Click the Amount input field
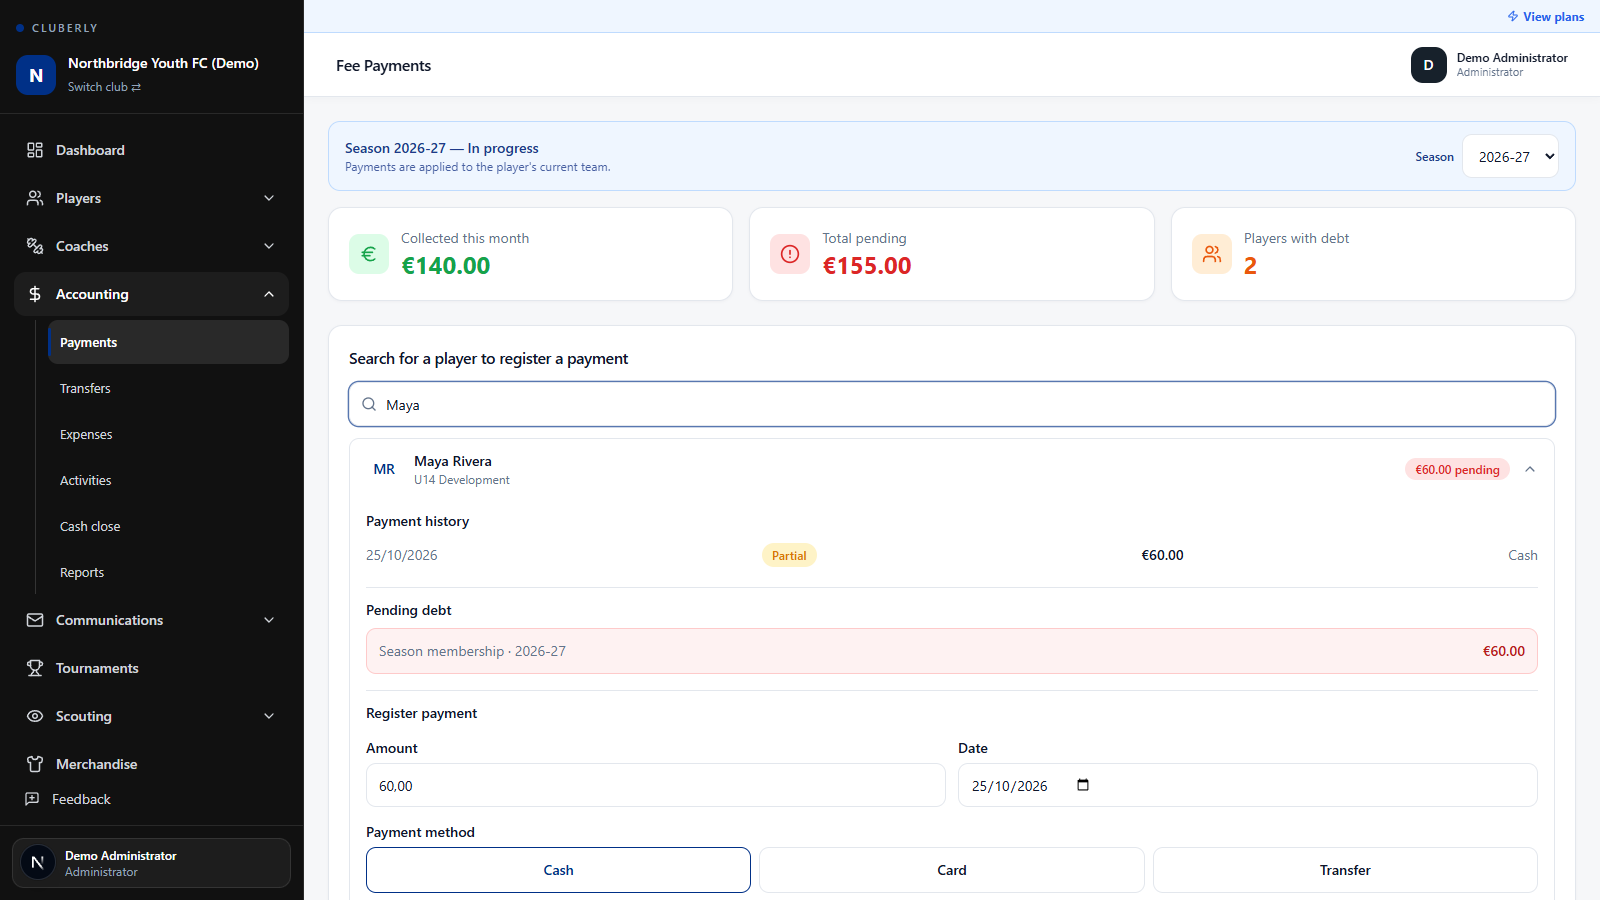This screenshot has width=1600, height=900. pos(655,785)
